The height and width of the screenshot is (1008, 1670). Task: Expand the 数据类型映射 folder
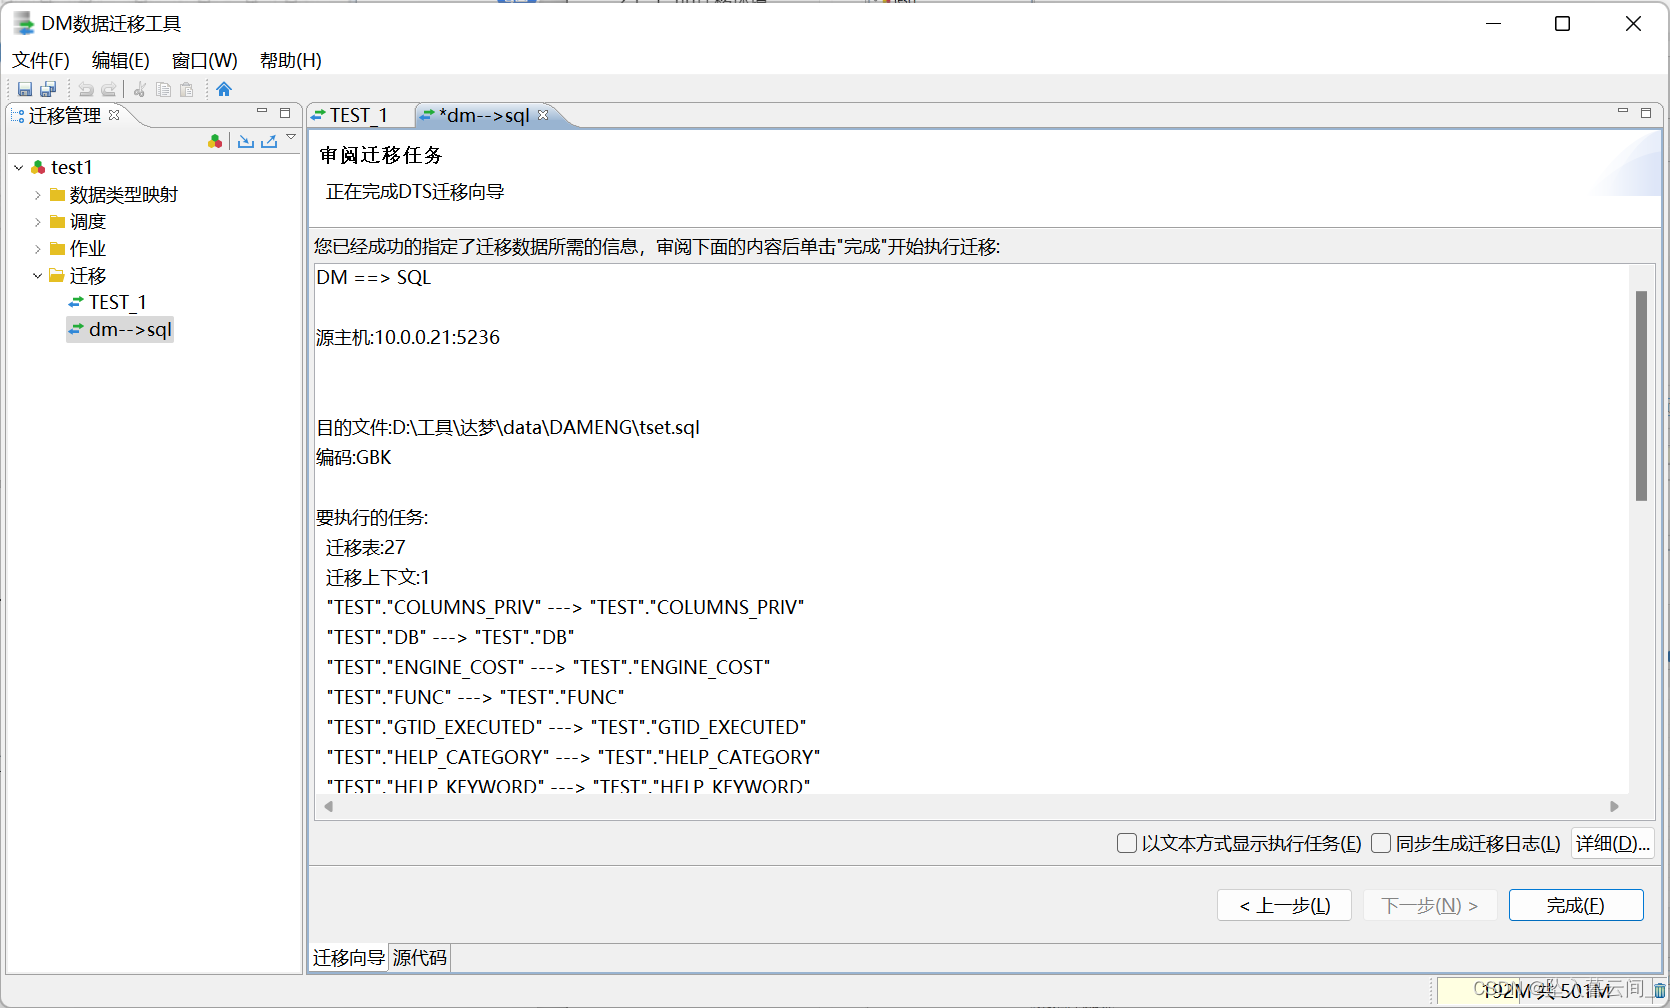37,194
